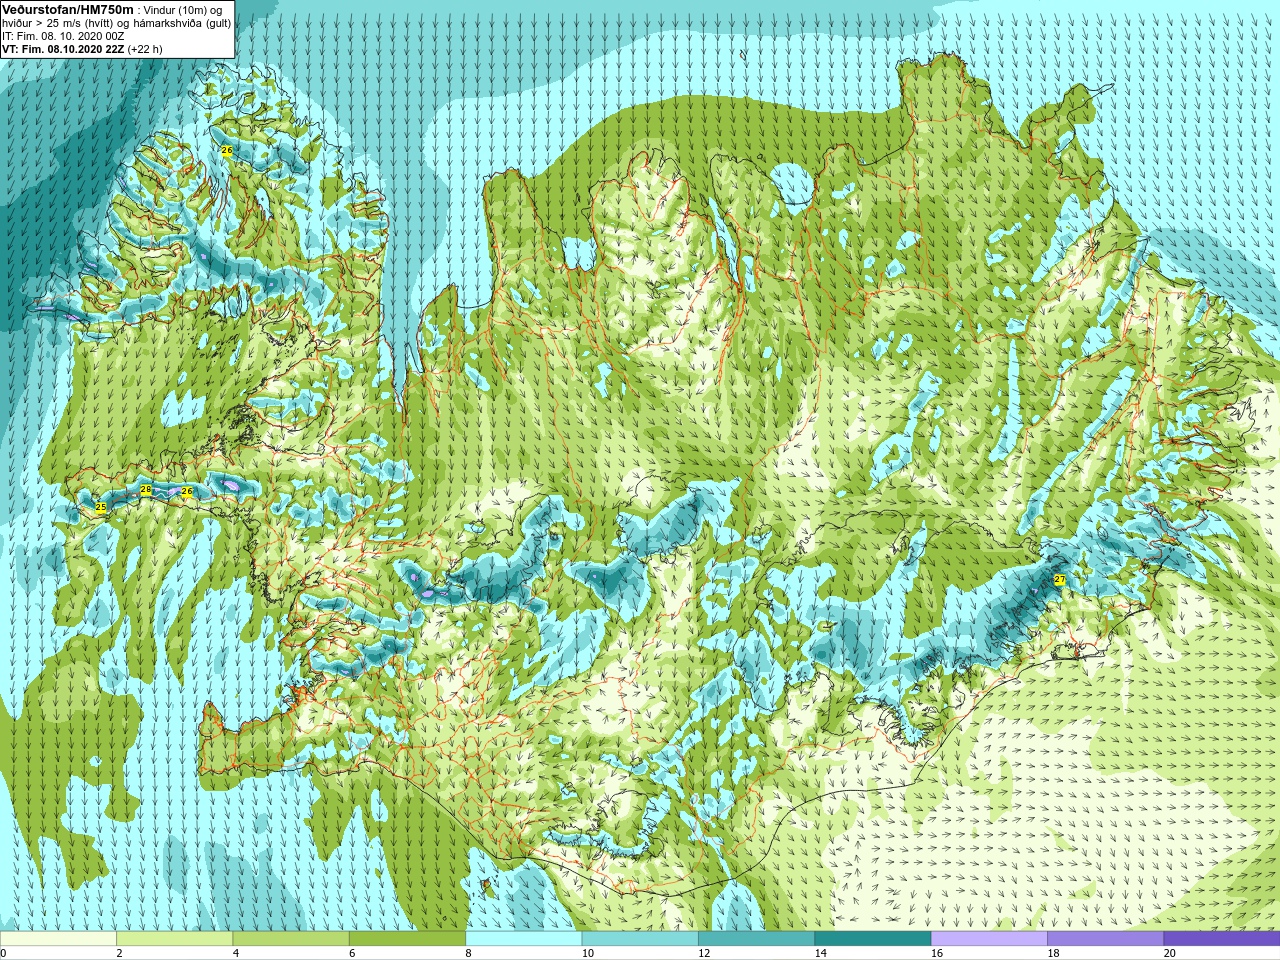Click the '16' label on the legend scale
Image resolution: width=1280 pixels, height=960 pixels.
(x=937, y=954)
